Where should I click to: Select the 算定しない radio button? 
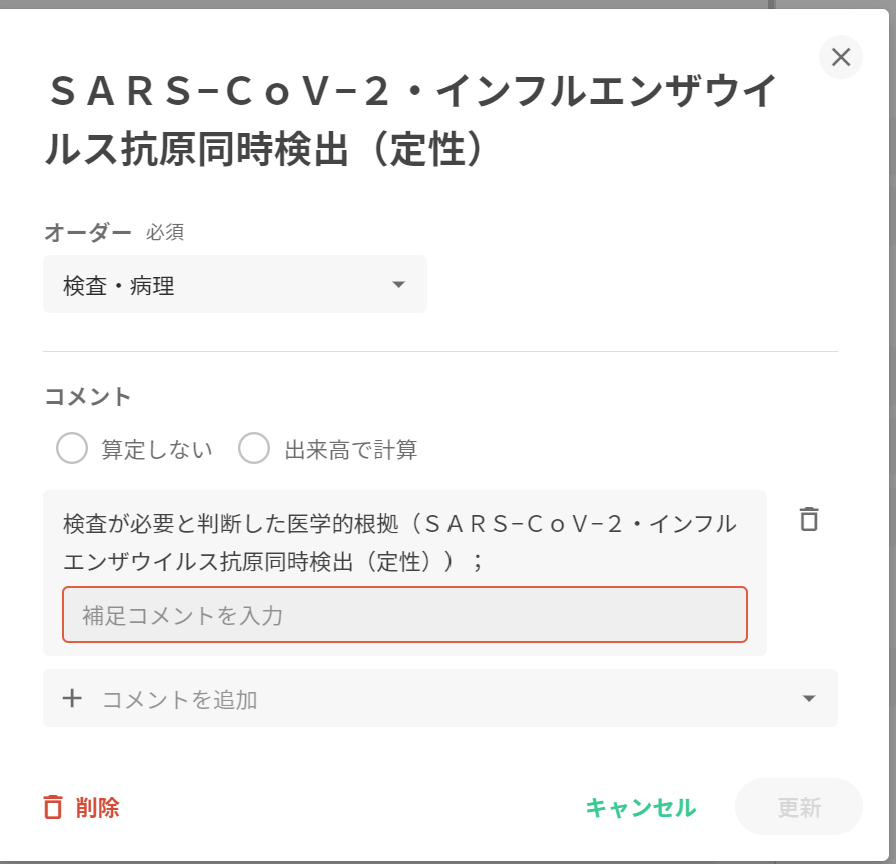pyautogui.click(x=72, y=449)
